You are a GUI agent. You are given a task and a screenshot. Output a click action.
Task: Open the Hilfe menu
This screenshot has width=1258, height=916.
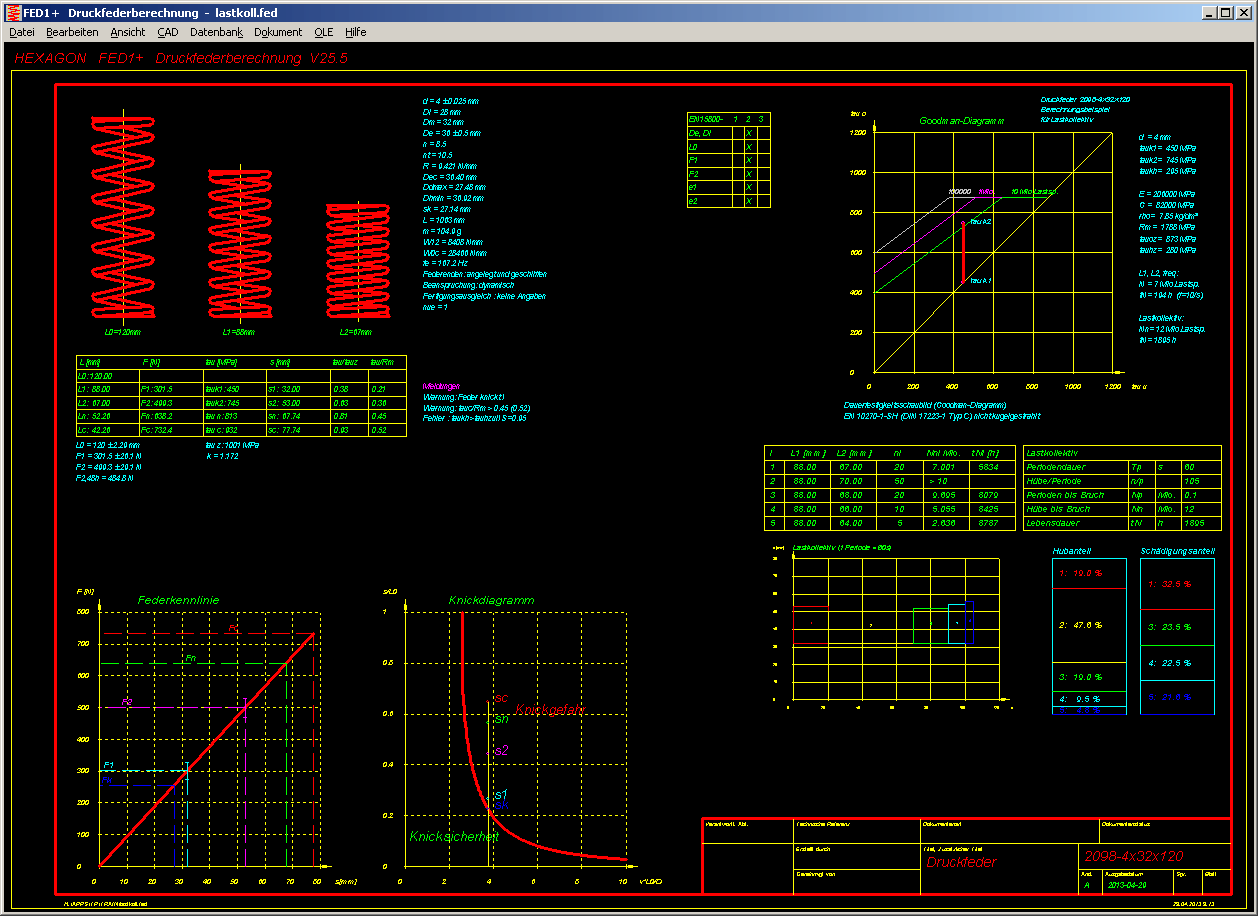click(x=356, y=32)
